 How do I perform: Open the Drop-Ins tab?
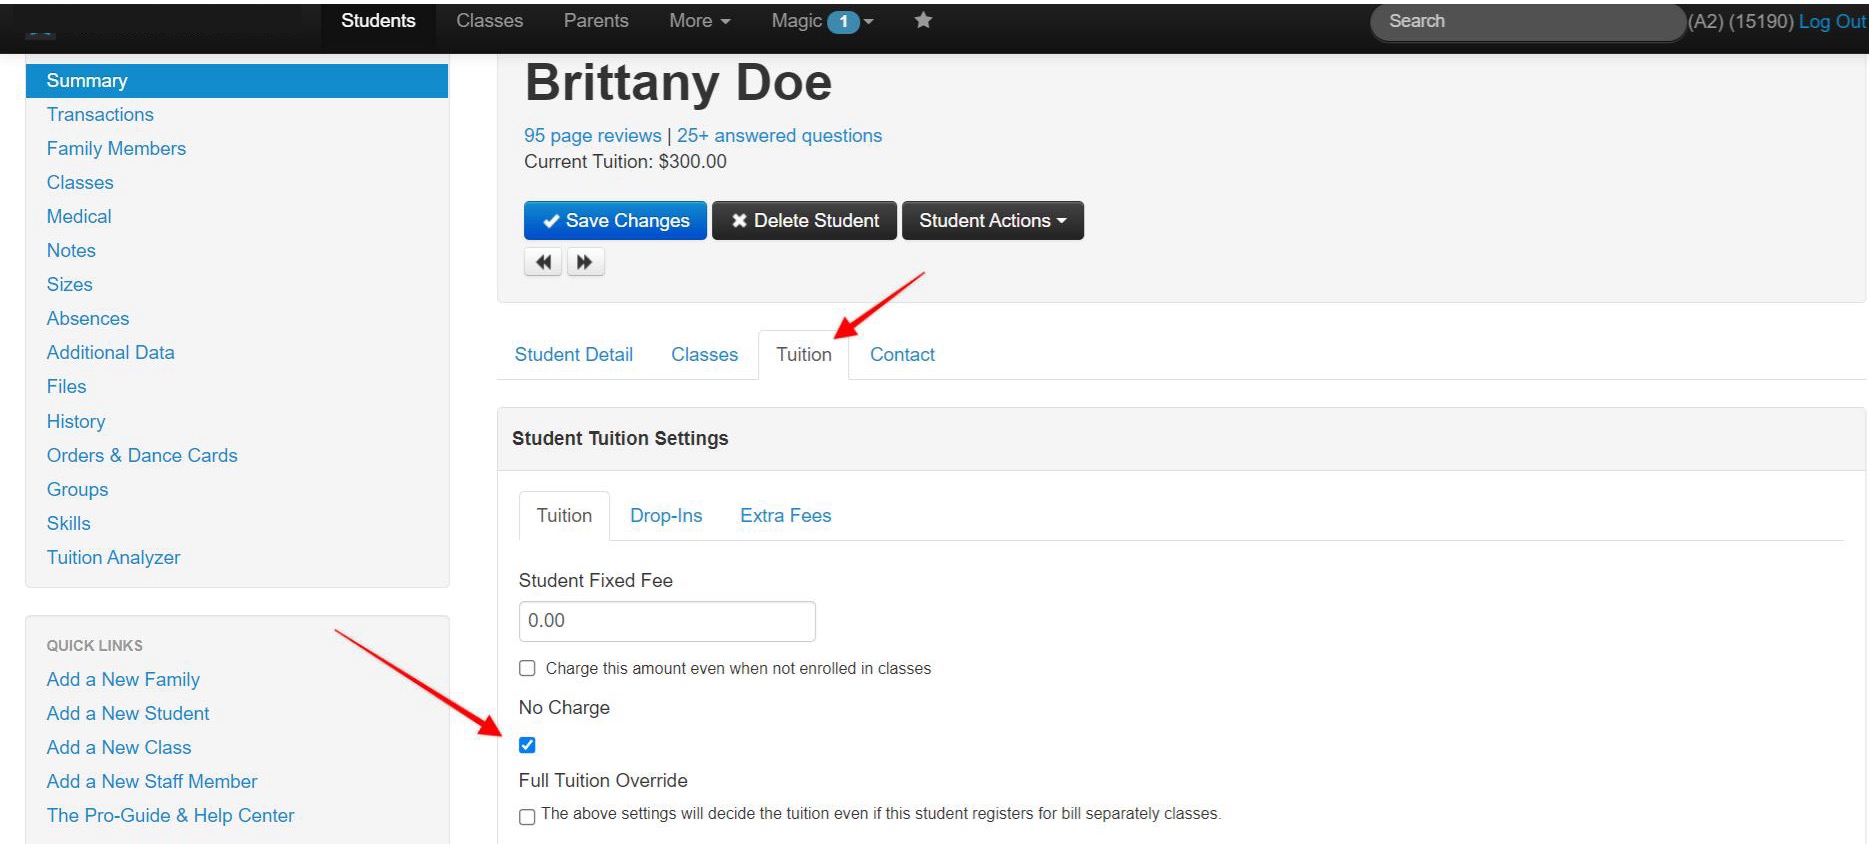[x=666, y=516]
